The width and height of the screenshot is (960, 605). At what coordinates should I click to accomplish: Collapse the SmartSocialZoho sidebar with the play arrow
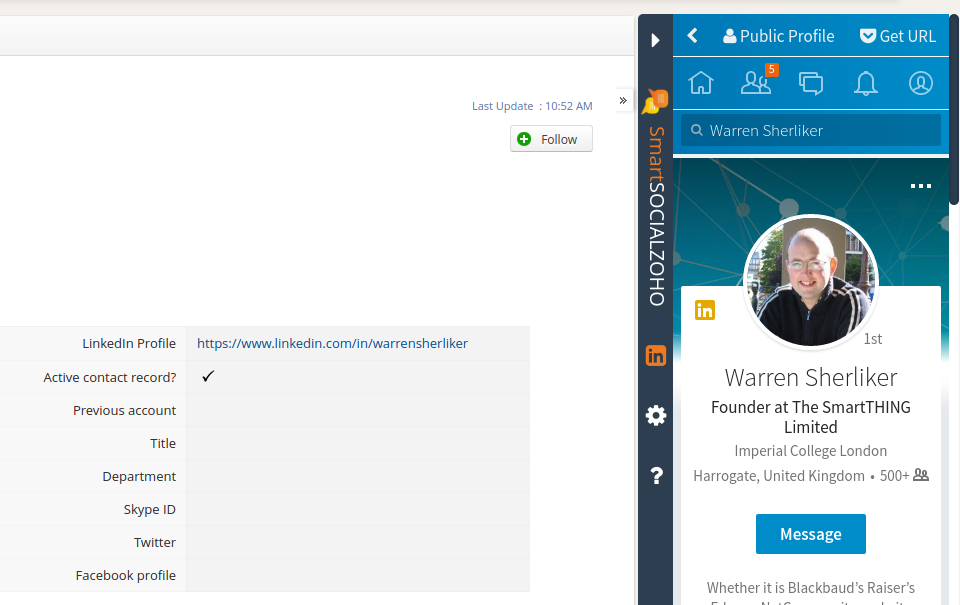pyautogui.click(x=655, y=40)
